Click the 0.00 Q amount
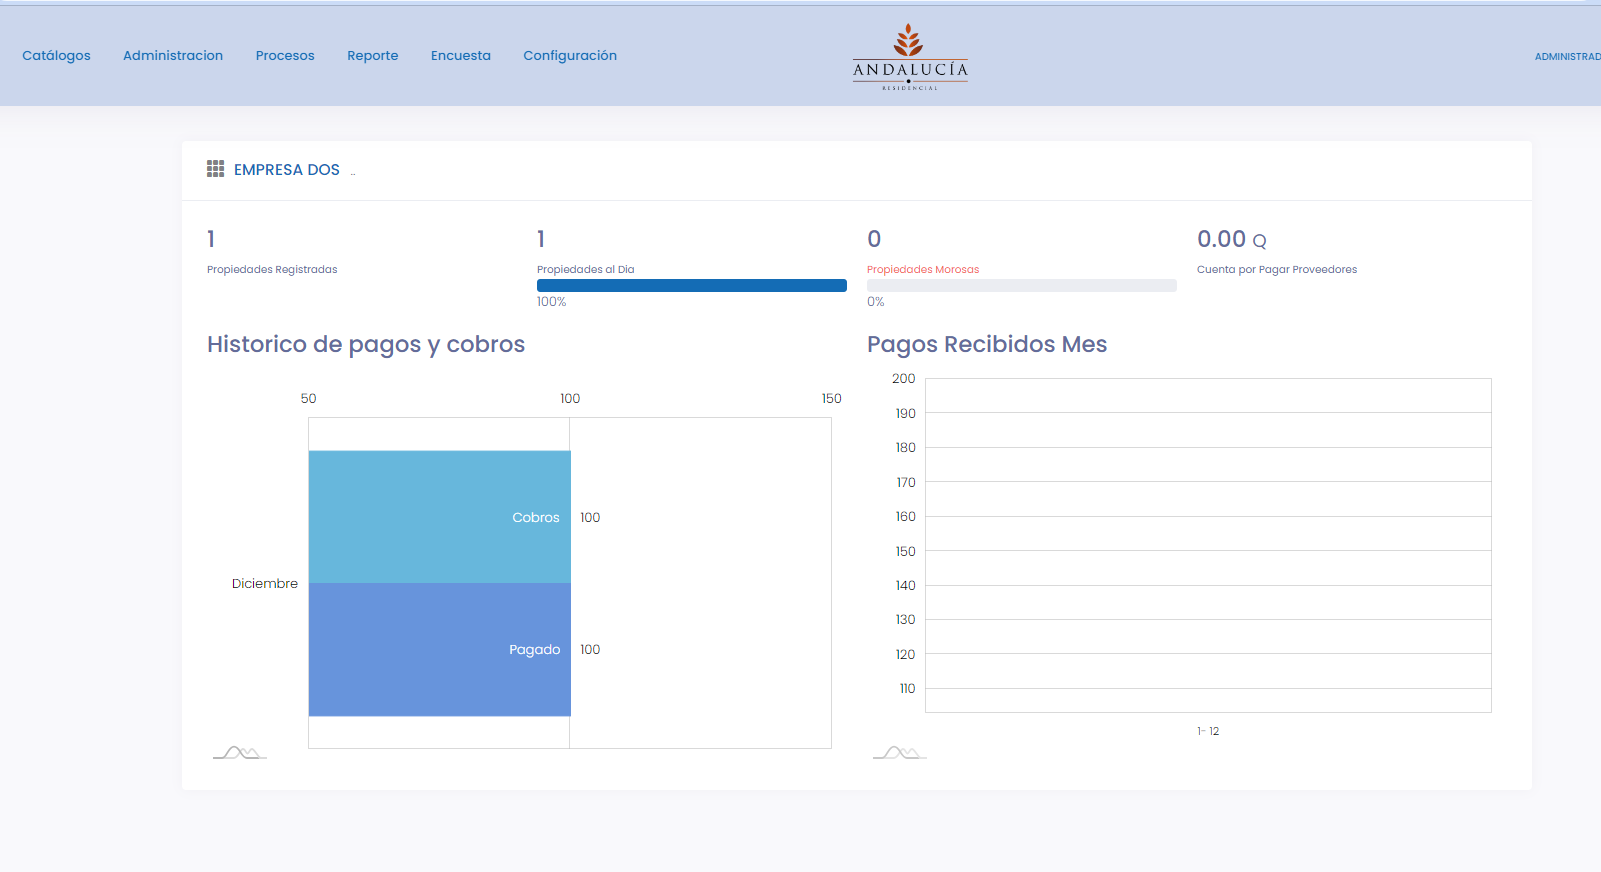This screenshot has width=1601, height=872. coord(1232,239)
